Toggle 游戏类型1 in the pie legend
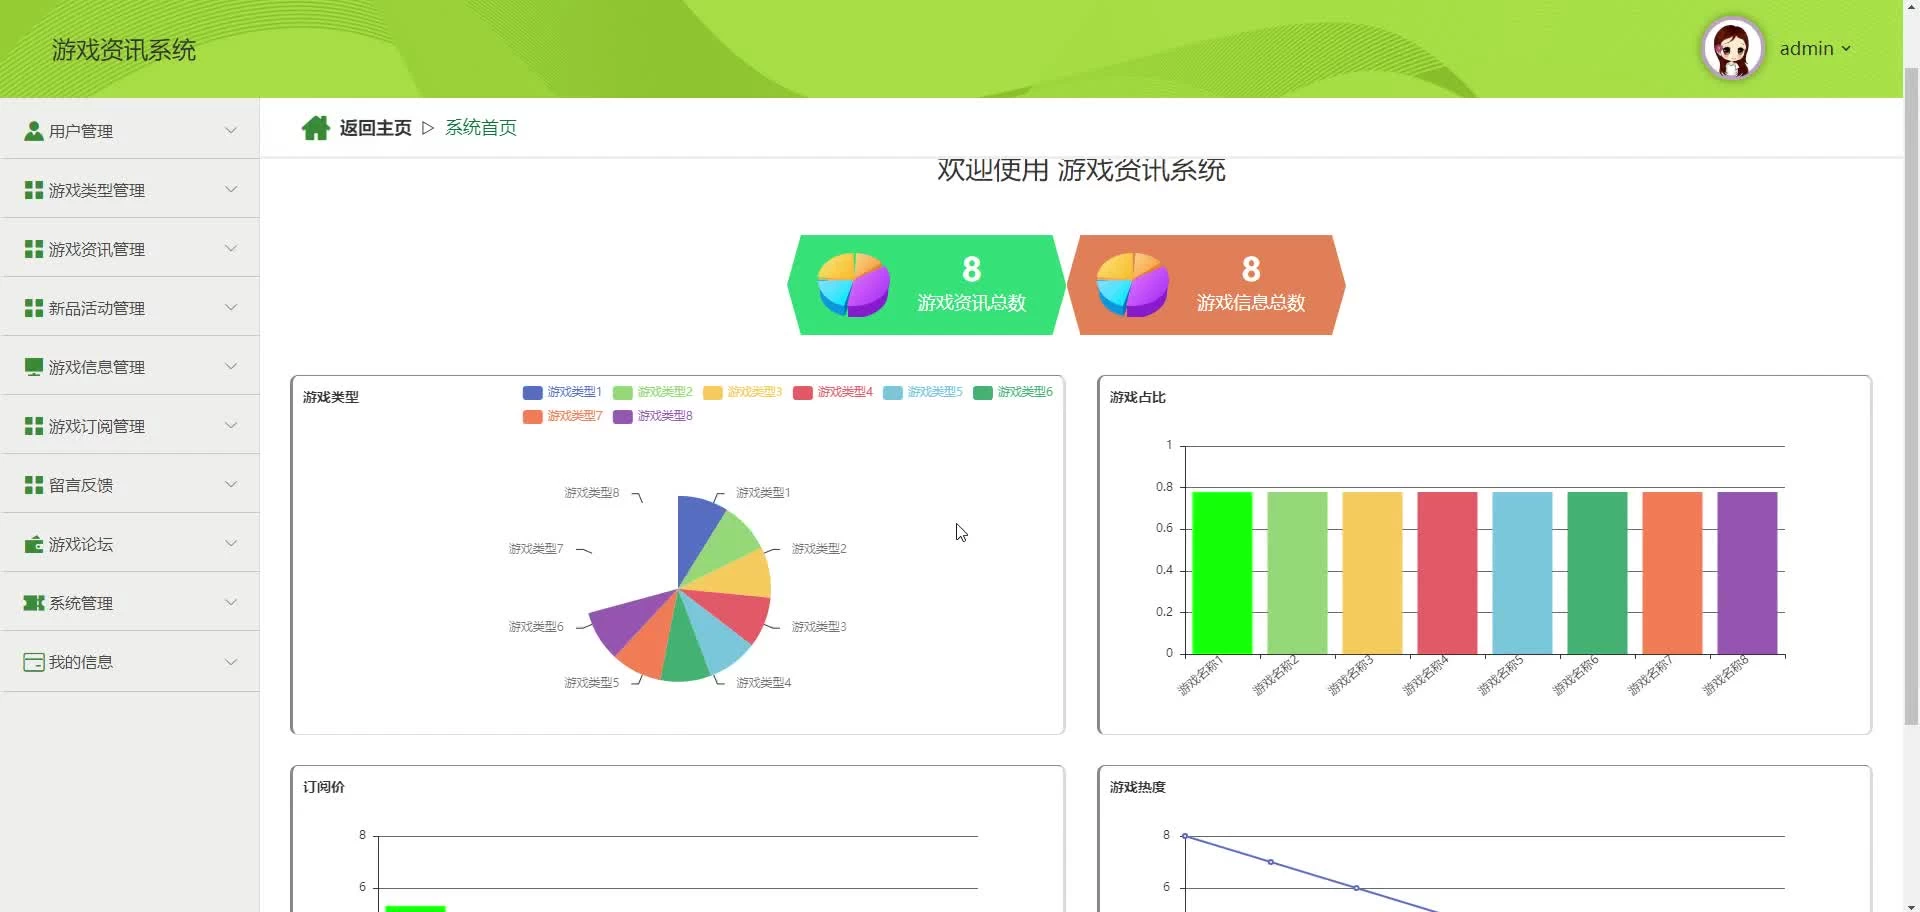This screenshot has height=912, width=1920. [562, 392]
